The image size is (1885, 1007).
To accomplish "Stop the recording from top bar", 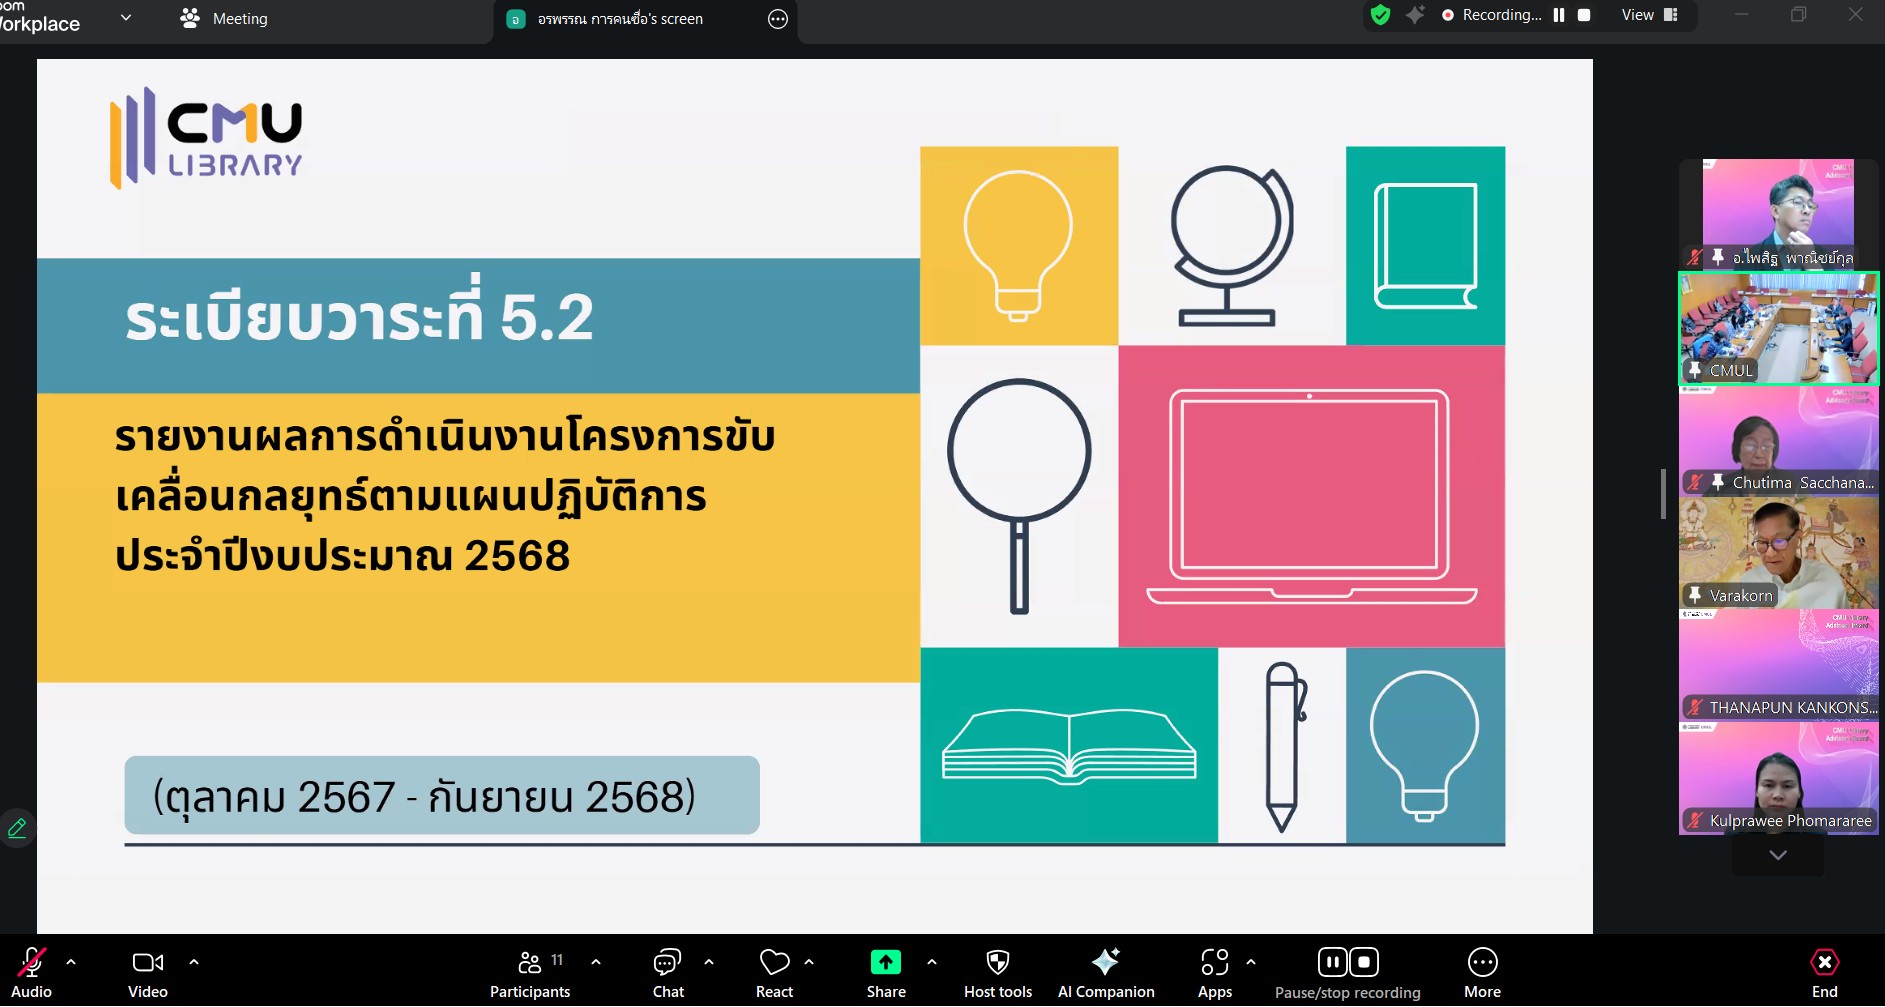I will pos(1584,15).
